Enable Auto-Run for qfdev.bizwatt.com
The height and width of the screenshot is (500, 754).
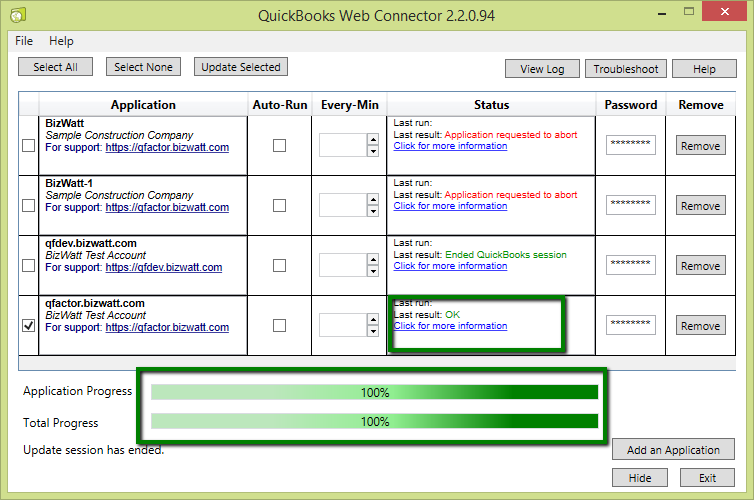pyautogui.click(x=279, y=265)
